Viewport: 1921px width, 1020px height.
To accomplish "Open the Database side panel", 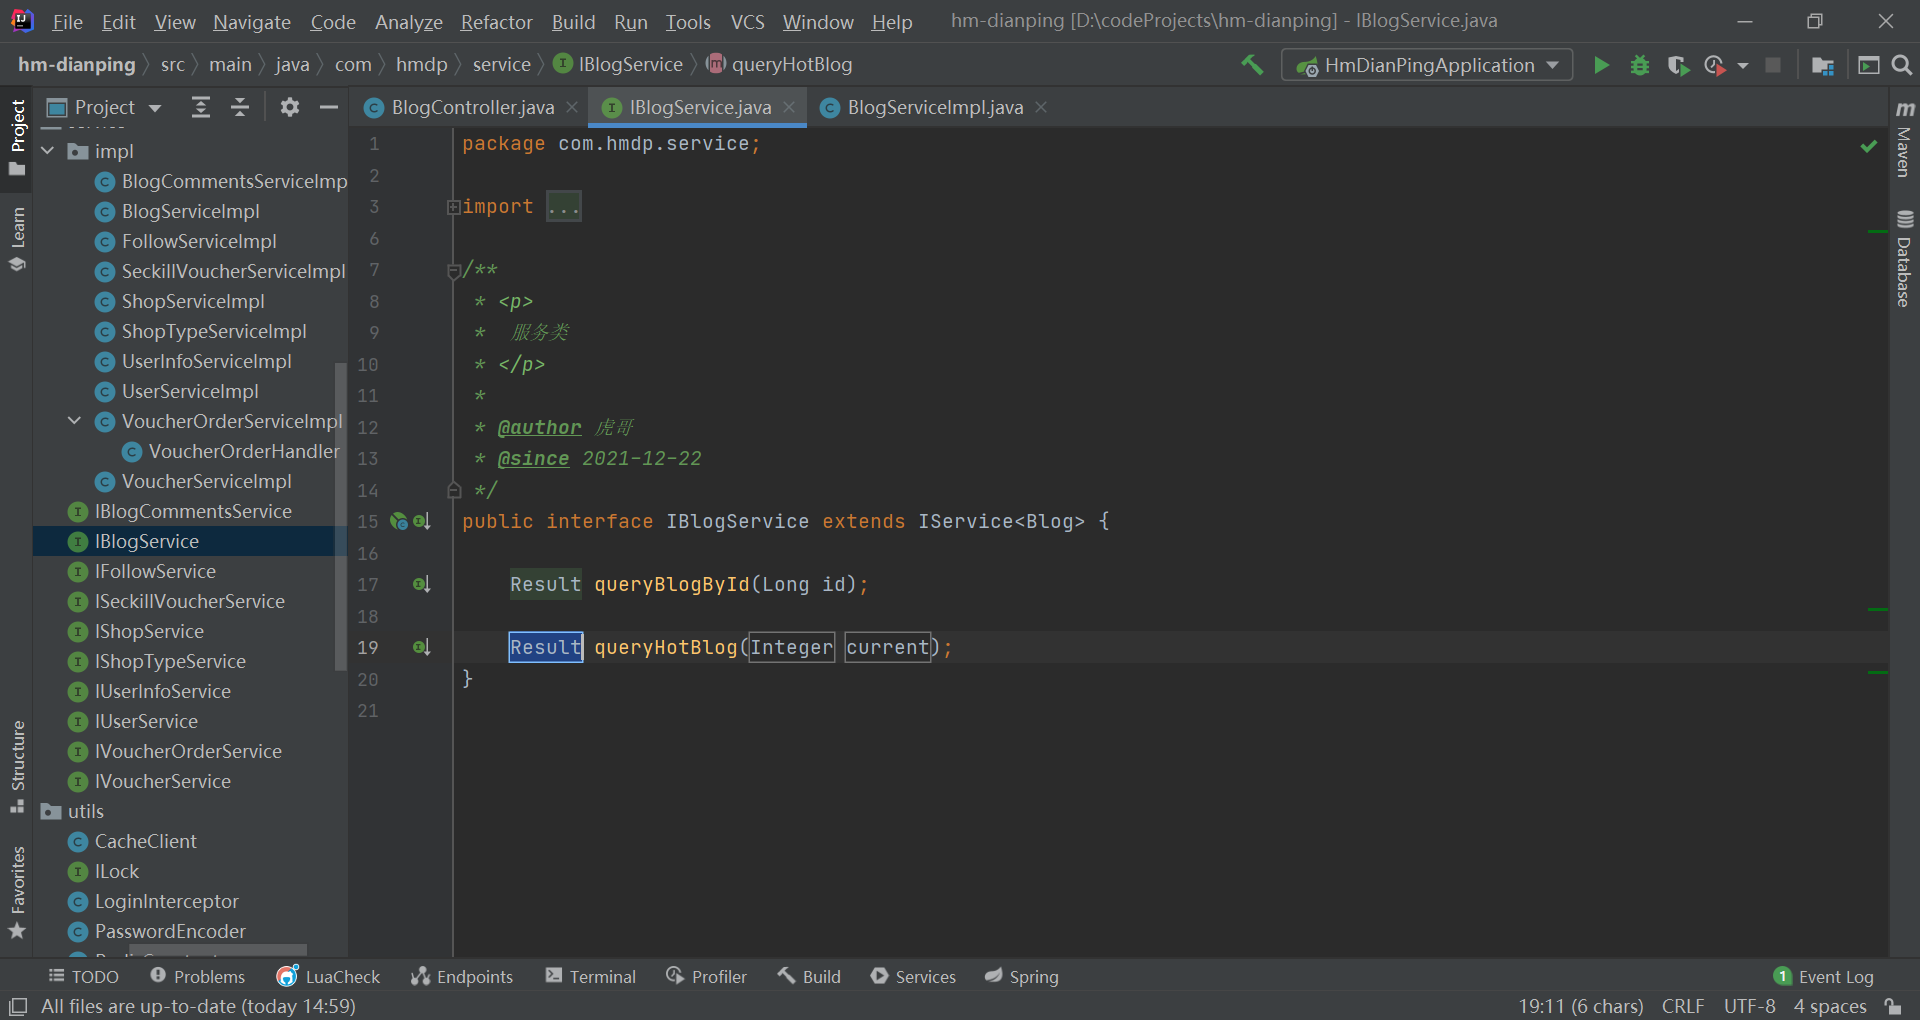I will pos(1904,258).
